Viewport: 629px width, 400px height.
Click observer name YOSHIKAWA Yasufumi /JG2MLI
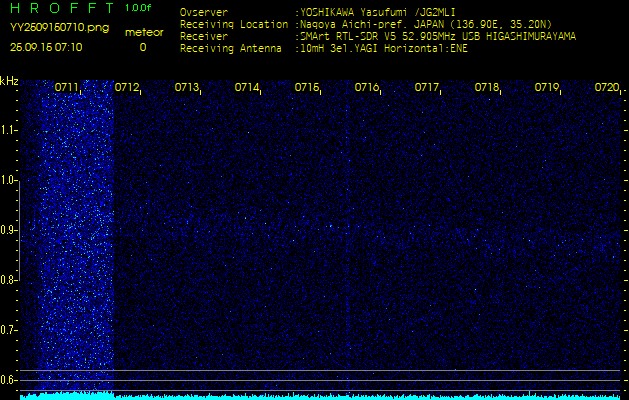377,12
